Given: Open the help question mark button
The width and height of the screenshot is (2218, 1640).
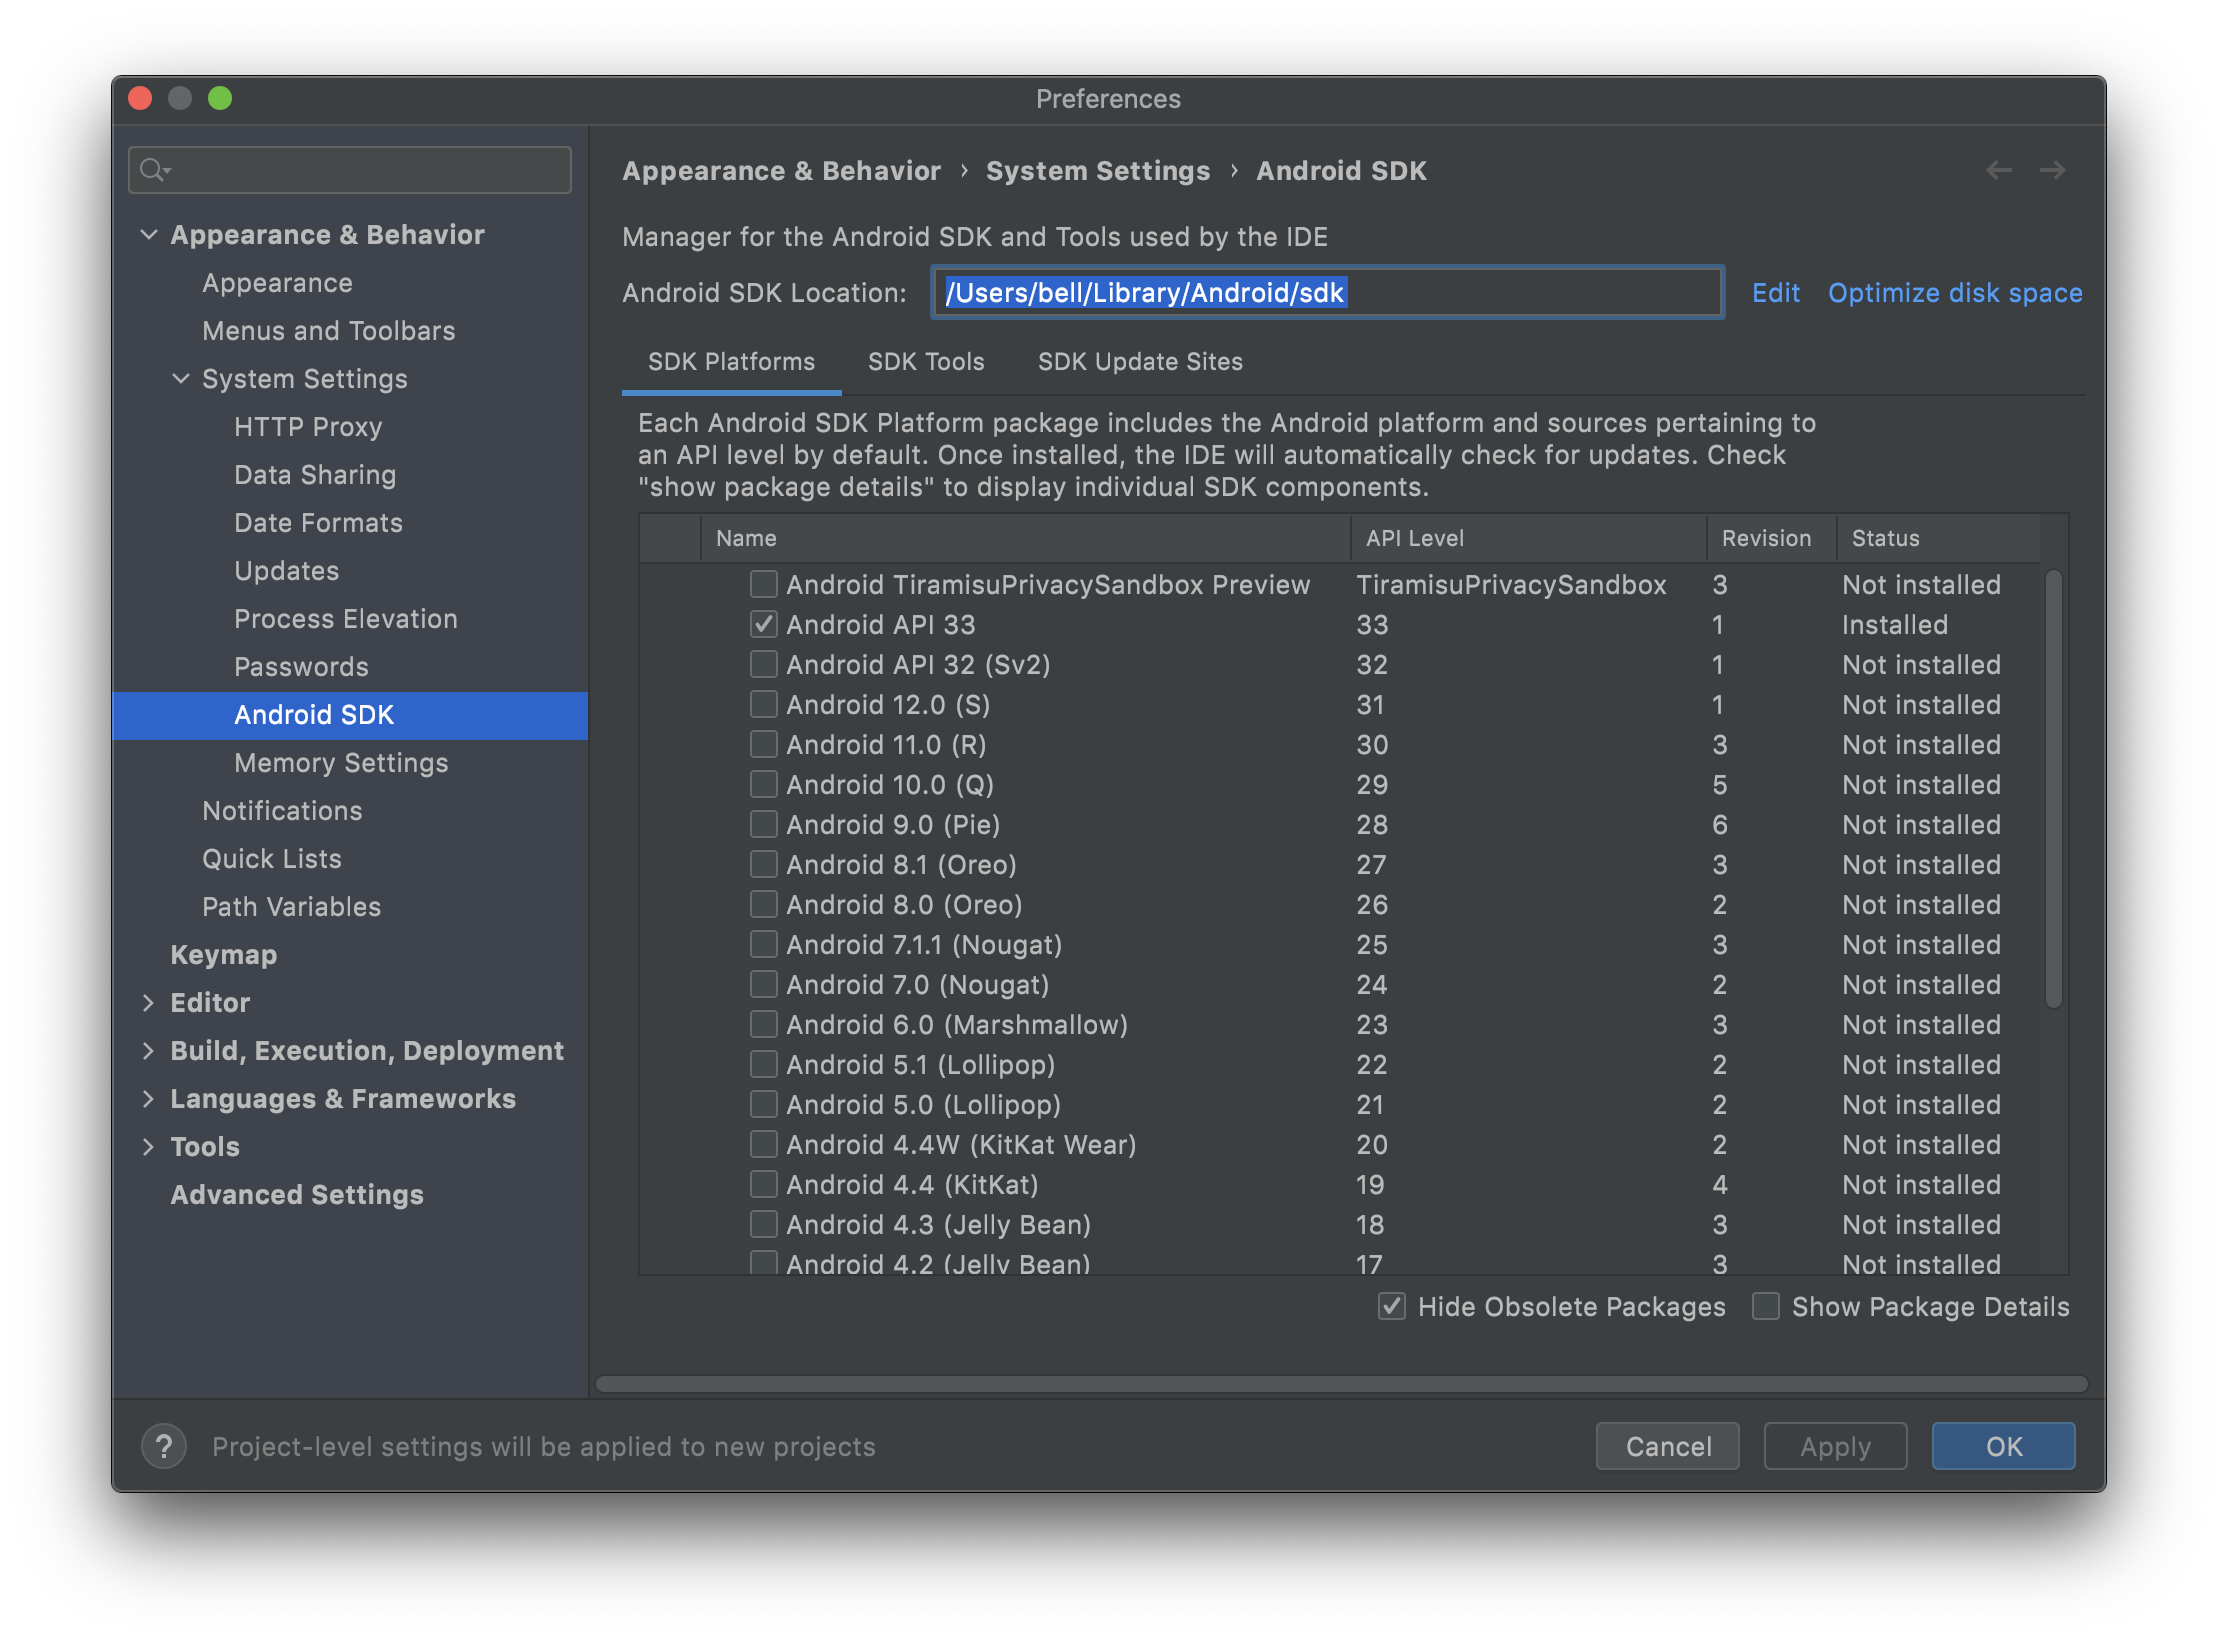Looking at the screenshot, I should pyautogui.click(x=165, y=1446).
